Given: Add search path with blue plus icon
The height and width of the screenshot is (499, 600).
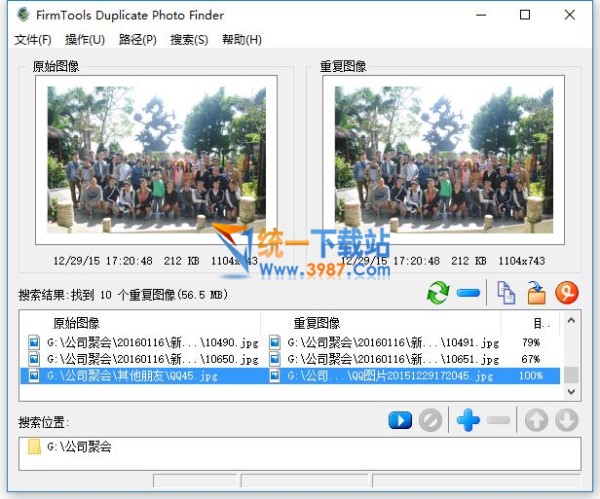Looking at the screenshot, I should (x=468, y=420).
